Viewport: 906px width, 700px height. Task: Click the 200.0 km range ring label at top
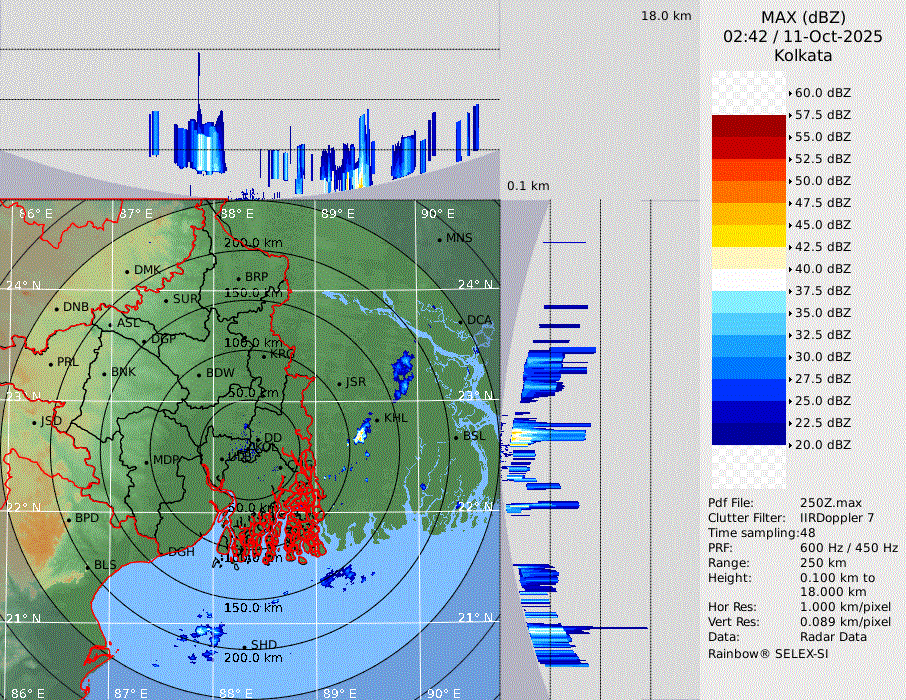(253, 243)
